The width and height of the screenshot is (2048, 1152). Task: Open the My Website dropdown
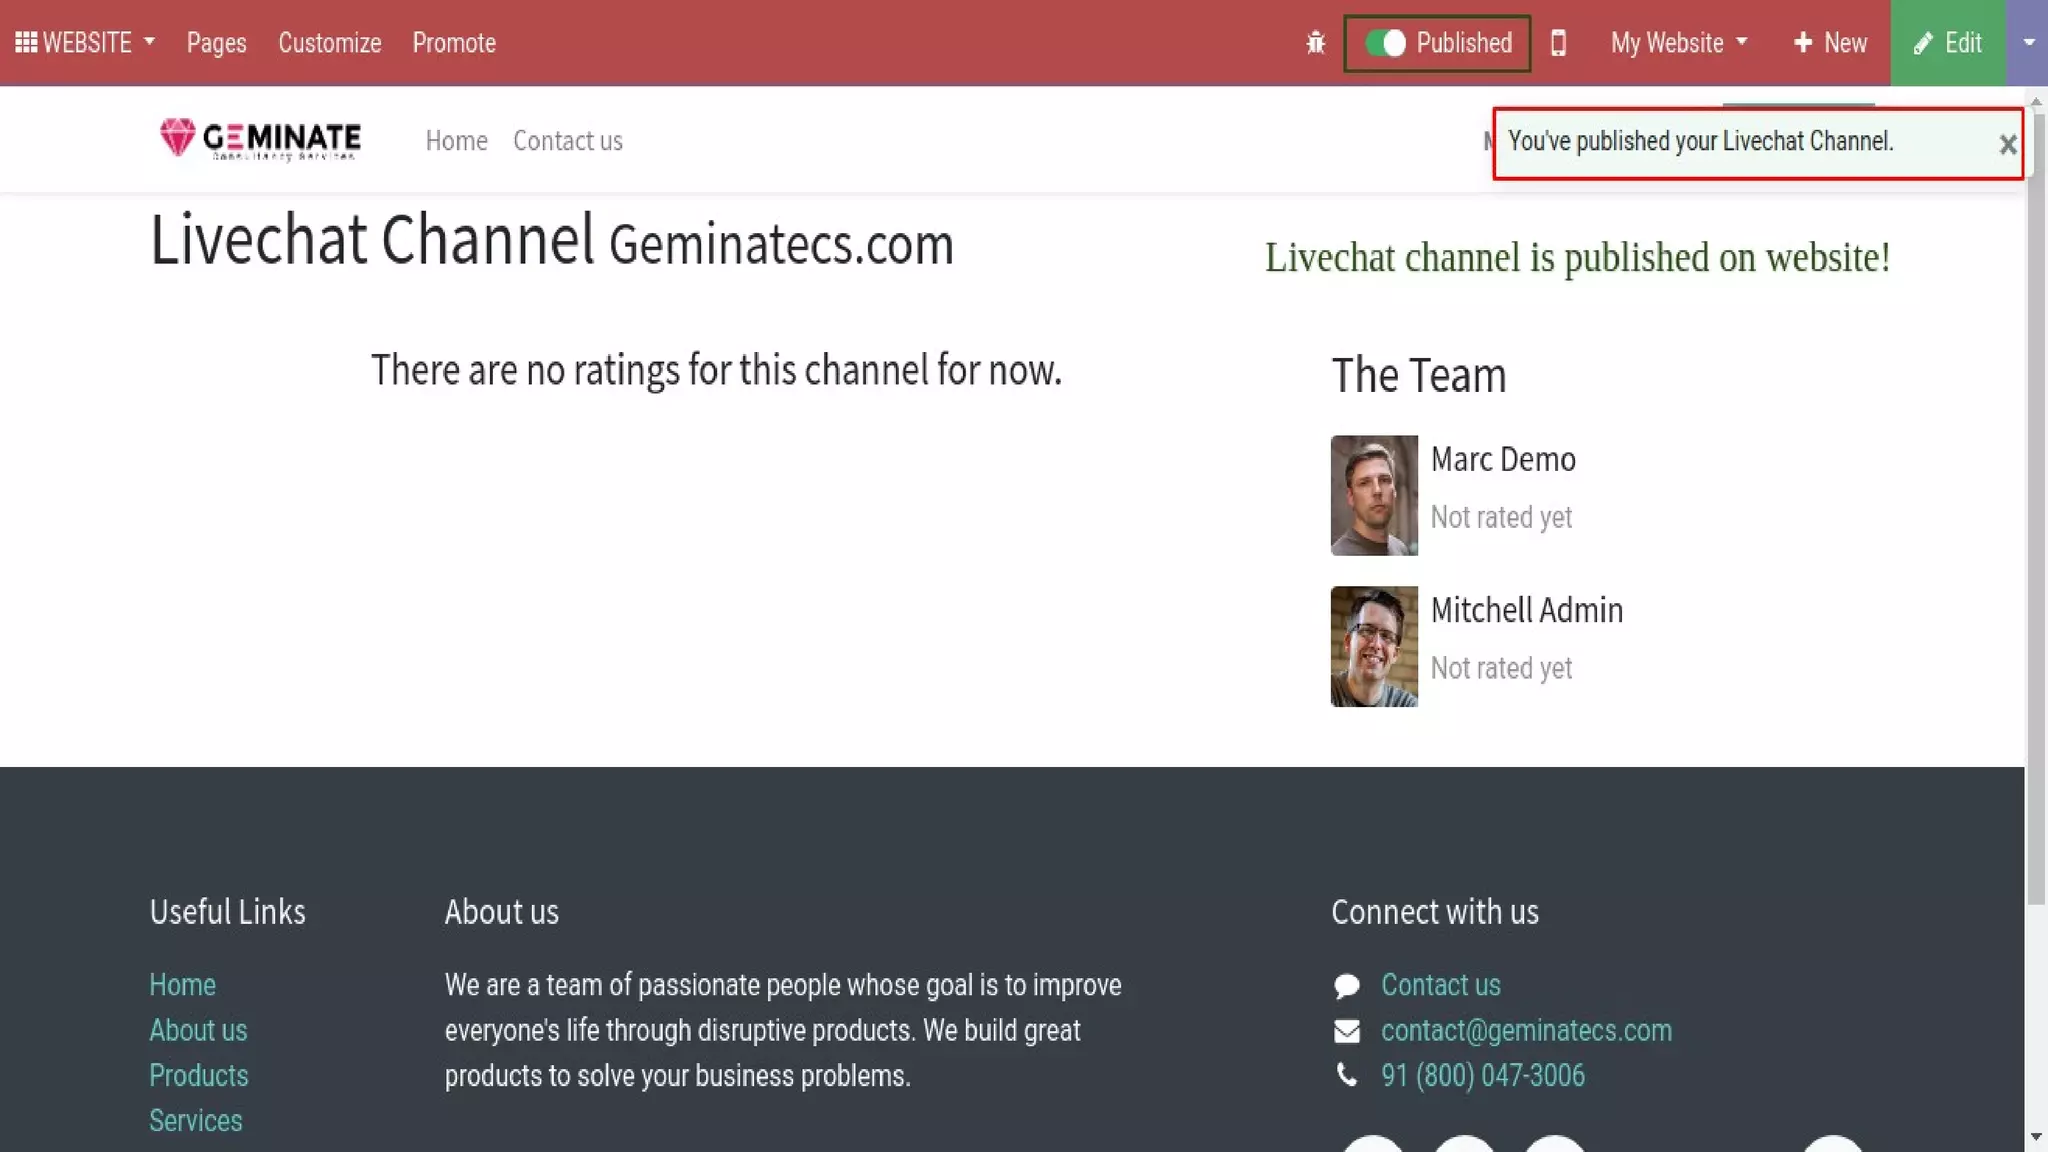1678,43
